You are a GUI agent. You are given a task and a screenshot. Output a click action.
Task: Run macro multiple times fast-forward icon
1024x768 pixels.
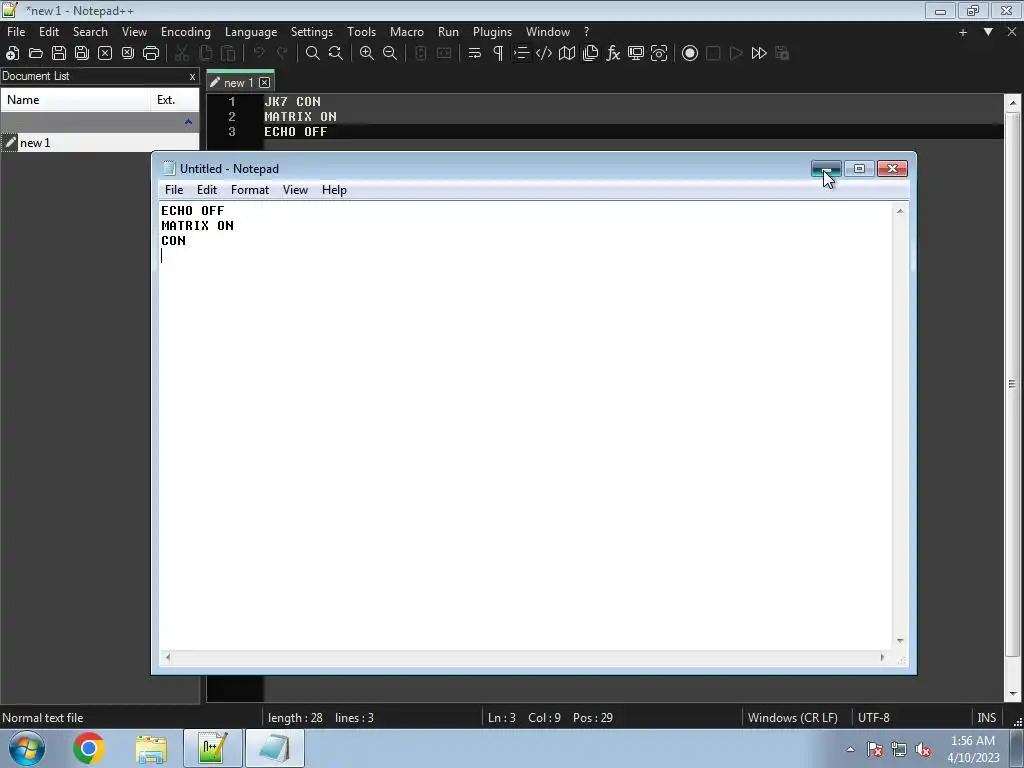(x=759, y=54)
